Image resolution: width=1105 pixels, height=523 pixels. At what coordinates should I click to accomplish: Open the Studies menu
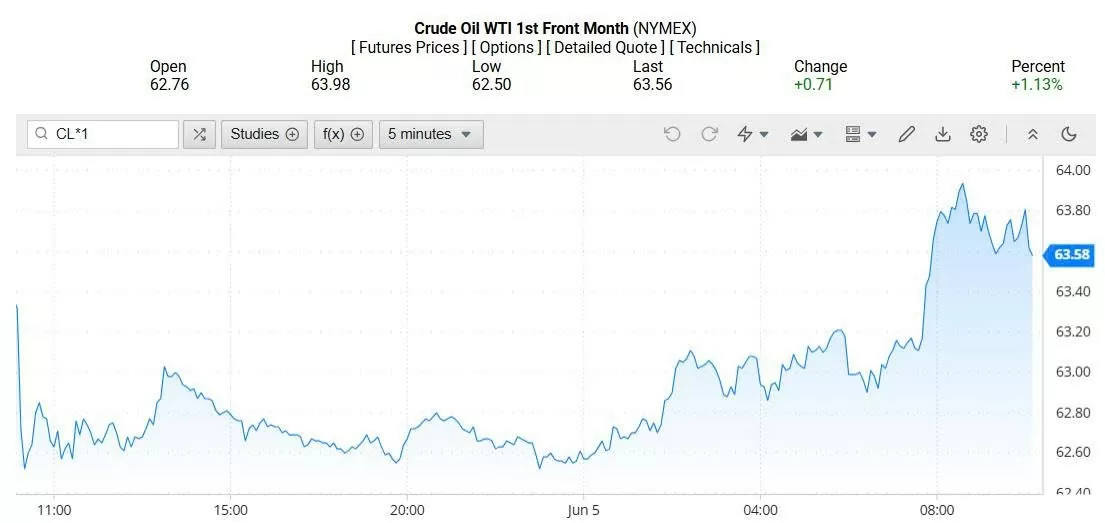coord(264,134)
